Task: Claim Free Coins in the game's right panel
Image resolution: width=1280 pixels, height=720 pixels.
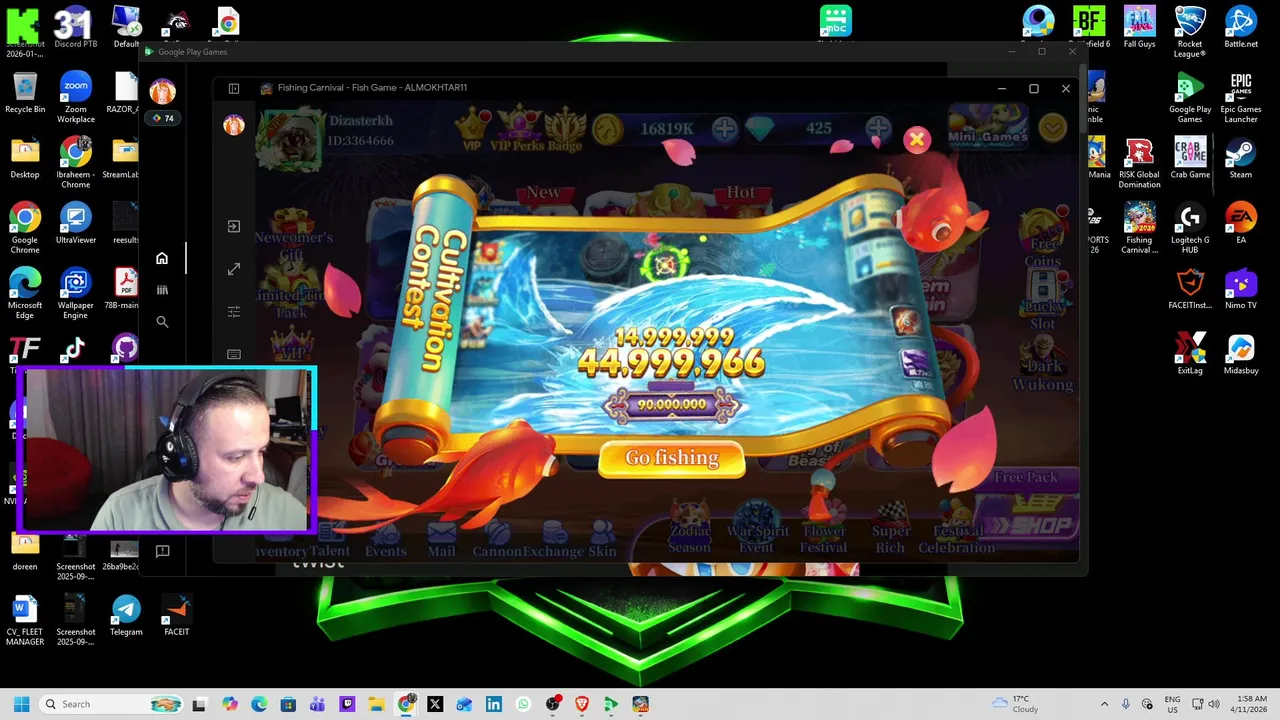Action: pos(1043,236)
